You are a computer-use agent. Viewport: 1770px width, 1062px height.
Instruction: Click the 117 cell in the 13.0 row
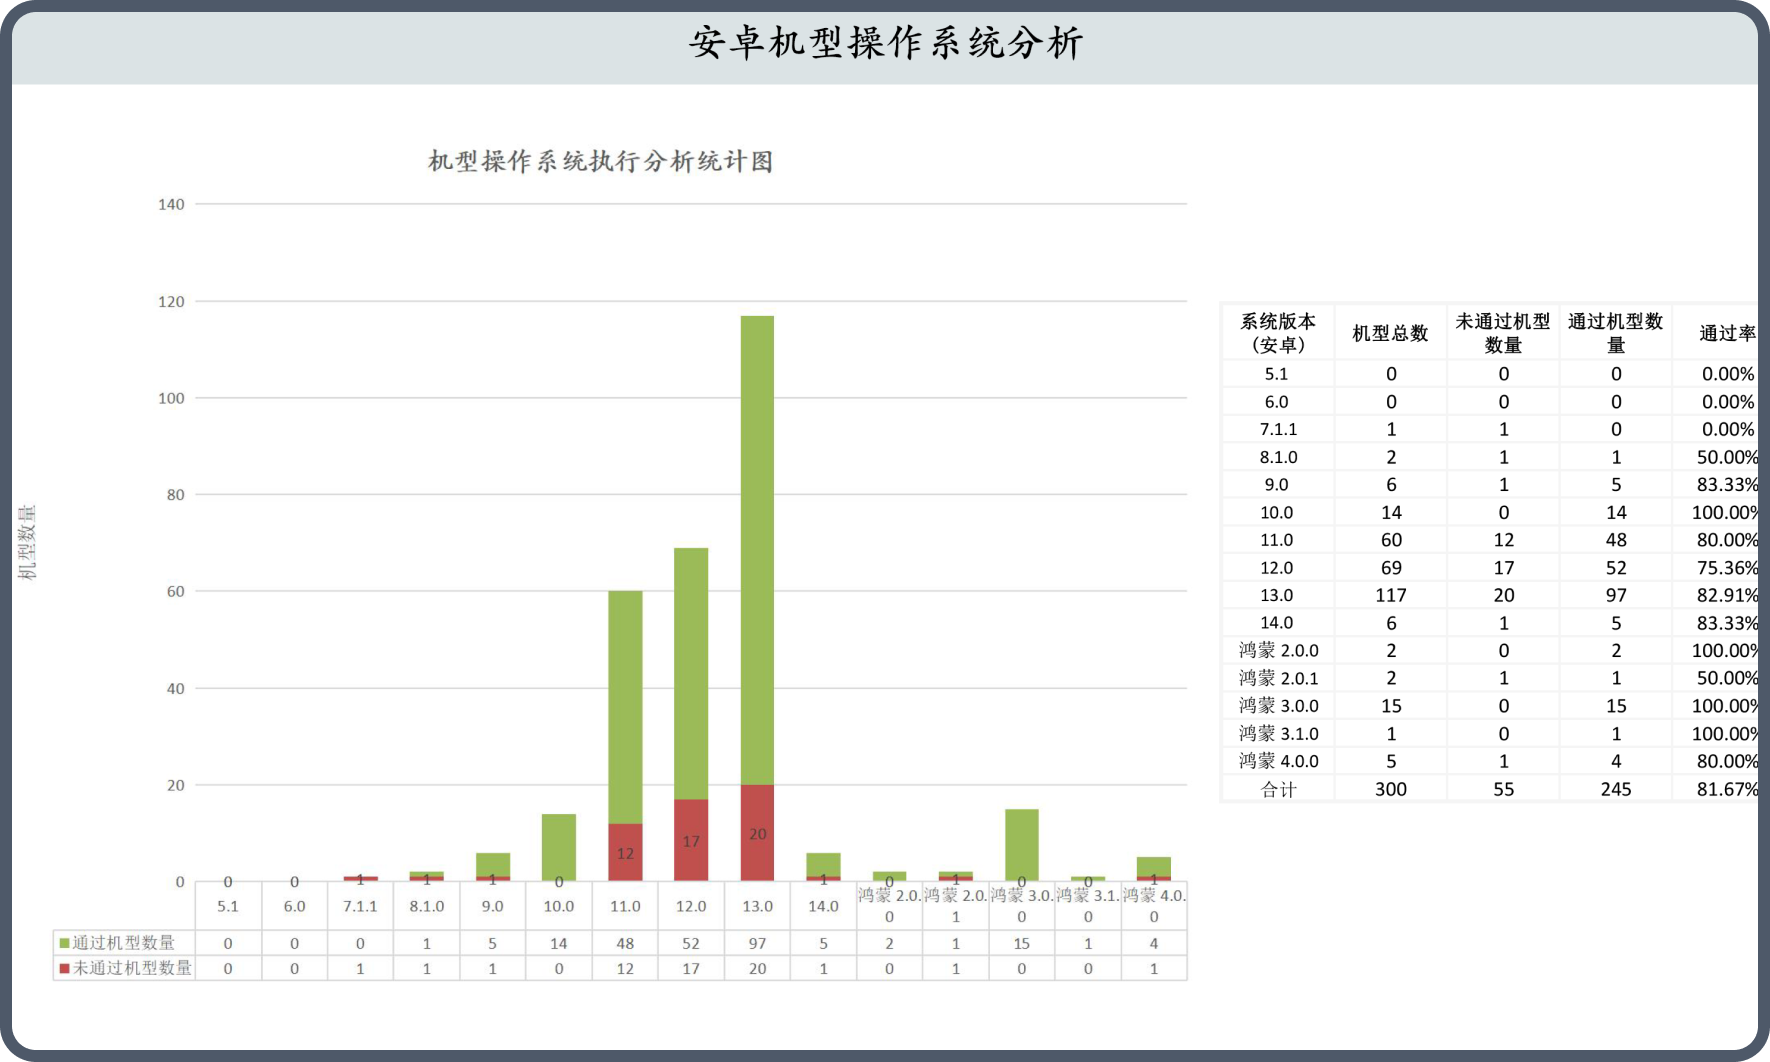point(1390,595)
